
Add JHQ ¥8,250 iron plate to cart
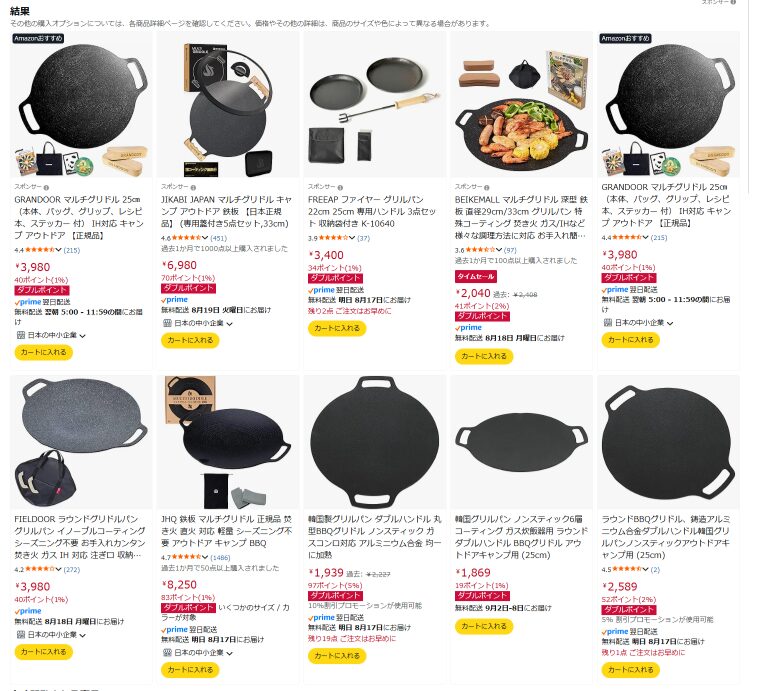(190, 670)
